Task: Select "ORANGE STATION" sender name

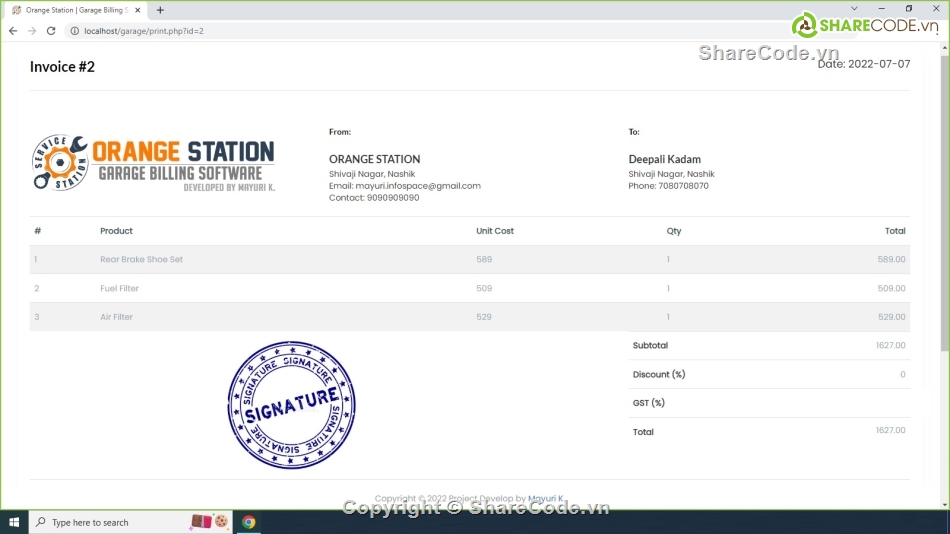Action: tap(374, 159)
